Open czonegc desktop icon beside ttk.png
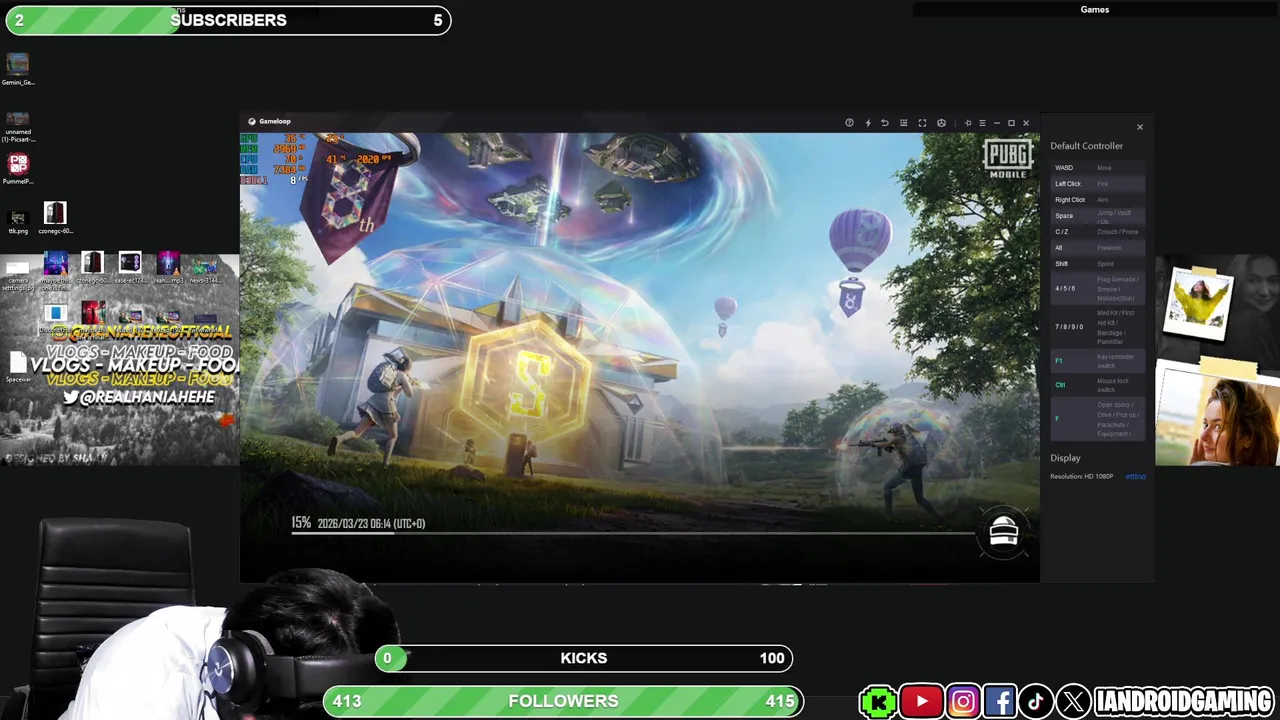Image resolution: width=1280 pixels, height=720 pixels. point(55,218)
